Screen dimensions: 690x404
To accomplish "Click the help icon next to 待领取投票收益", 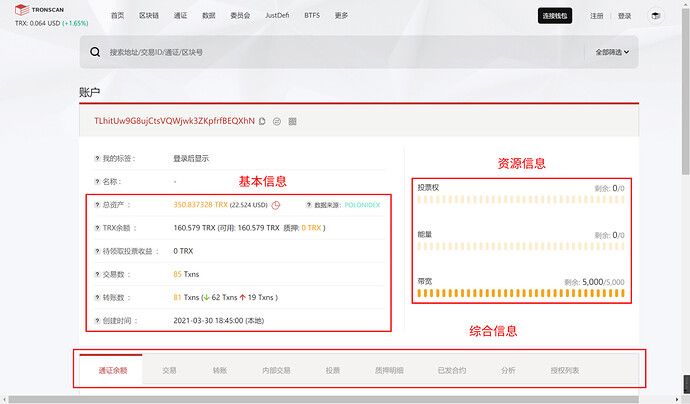I will [x=97, y=251].
